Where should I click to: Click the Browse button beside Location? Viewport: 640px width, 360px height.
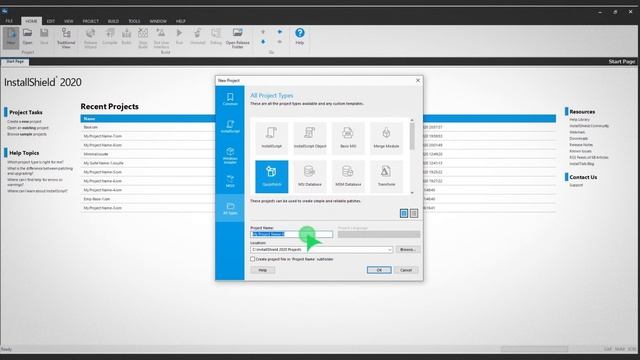407,249
